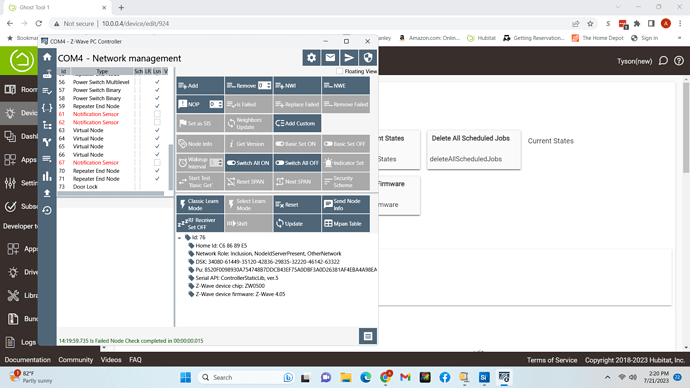Viewport: 690px width, 388px height.
Task: Toggle the checkmark for node 56 Power Switch Multilevel
Action: [157, 82]
